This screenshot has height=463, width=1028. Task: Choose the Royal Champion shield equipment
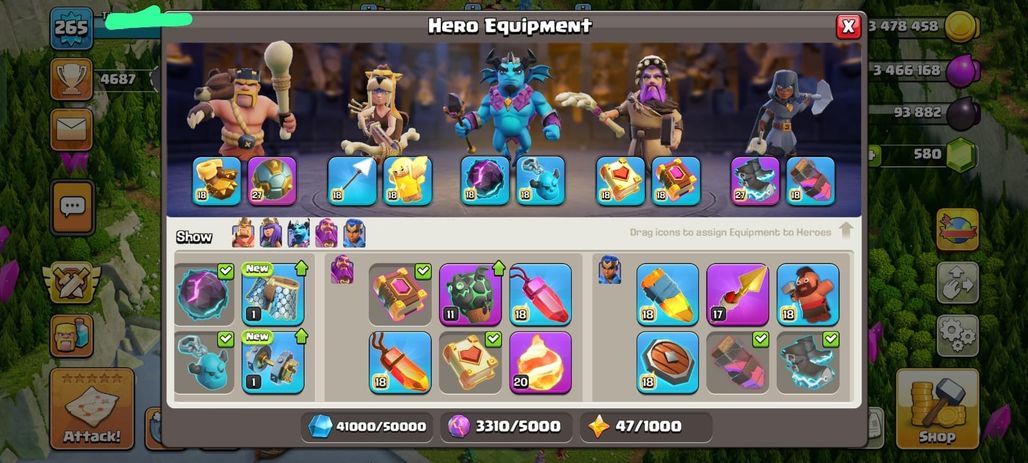point(667,362)
